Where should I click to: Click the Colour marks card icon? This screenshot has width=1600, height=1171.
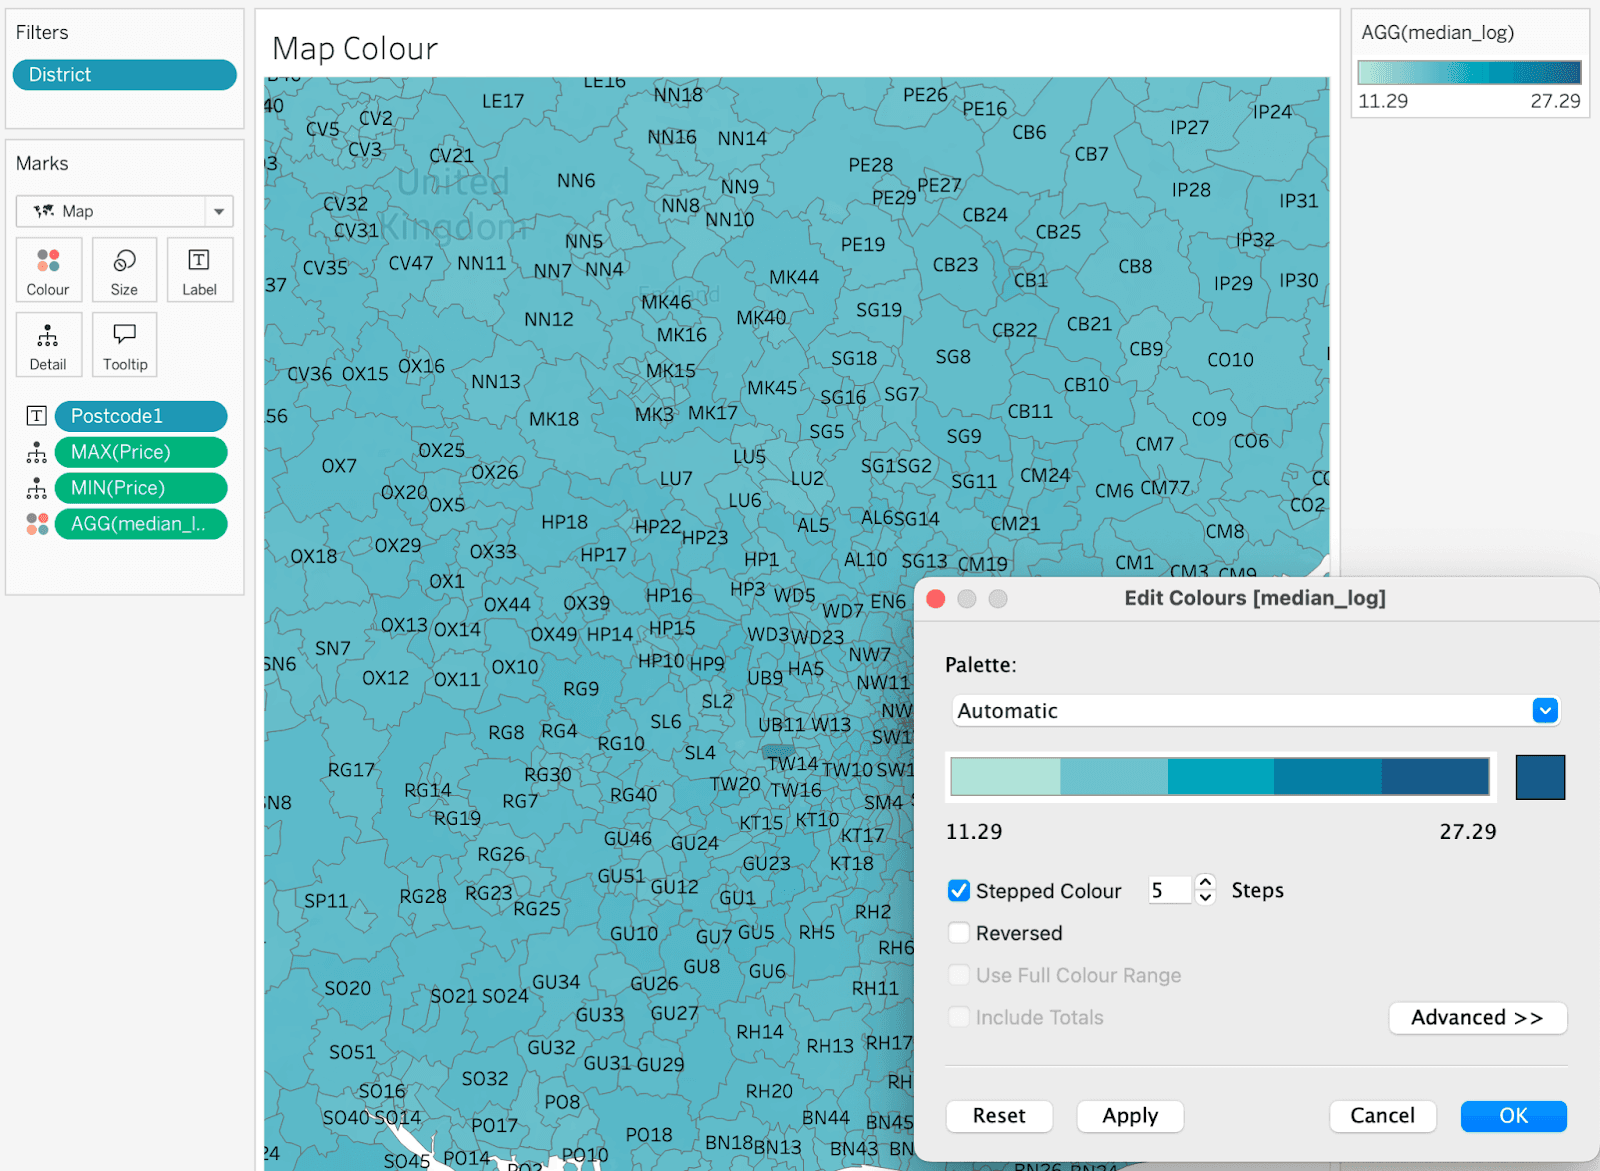(48, 270)
